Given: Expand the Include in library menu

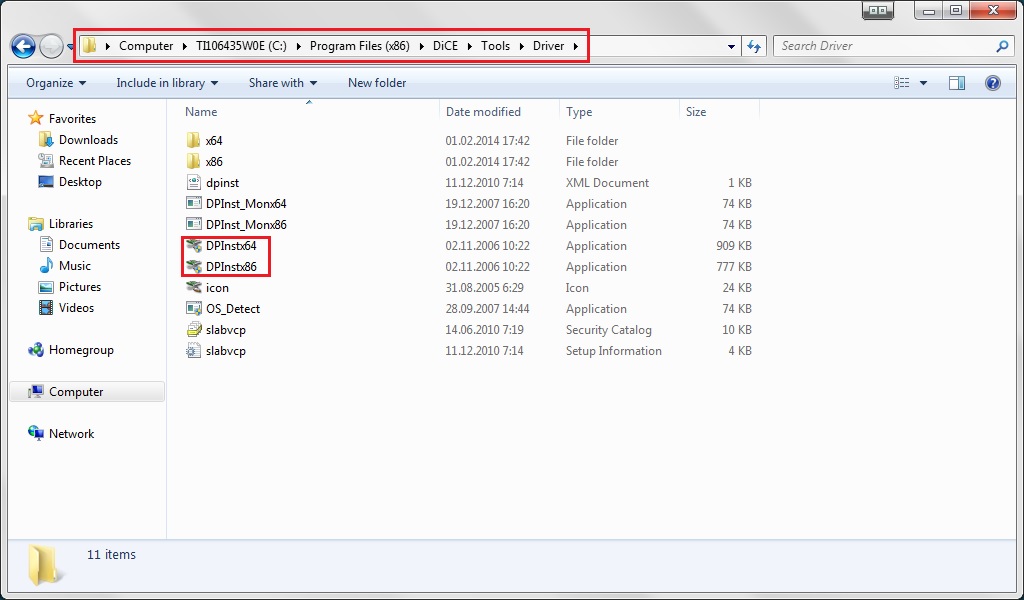Looking at the screenshot, I should [166, 83].
